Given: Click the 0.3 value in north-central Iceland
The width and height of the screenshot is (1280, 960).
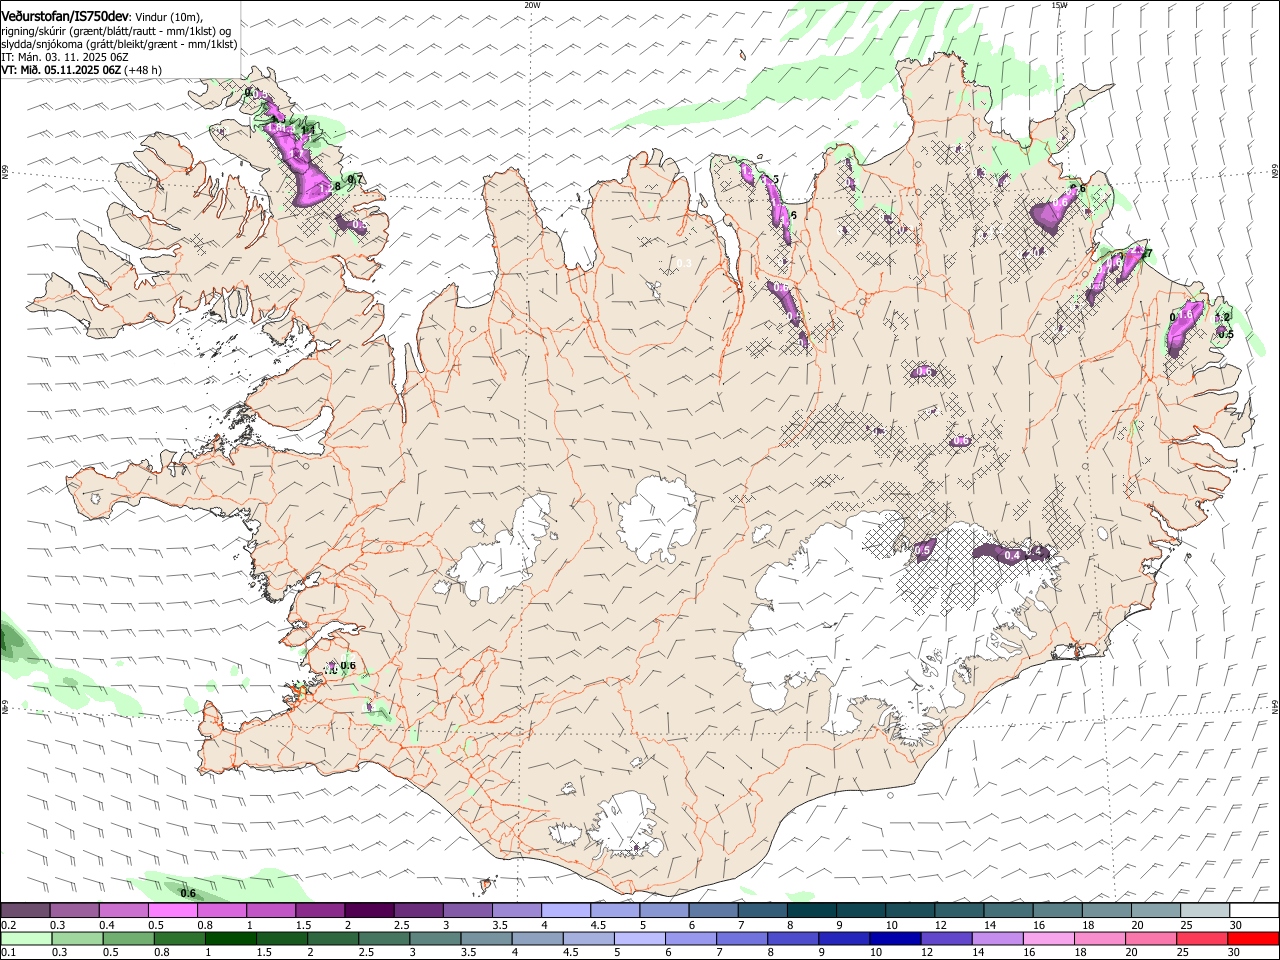Looking at the screenshot, I should click(x=684, y=263).
